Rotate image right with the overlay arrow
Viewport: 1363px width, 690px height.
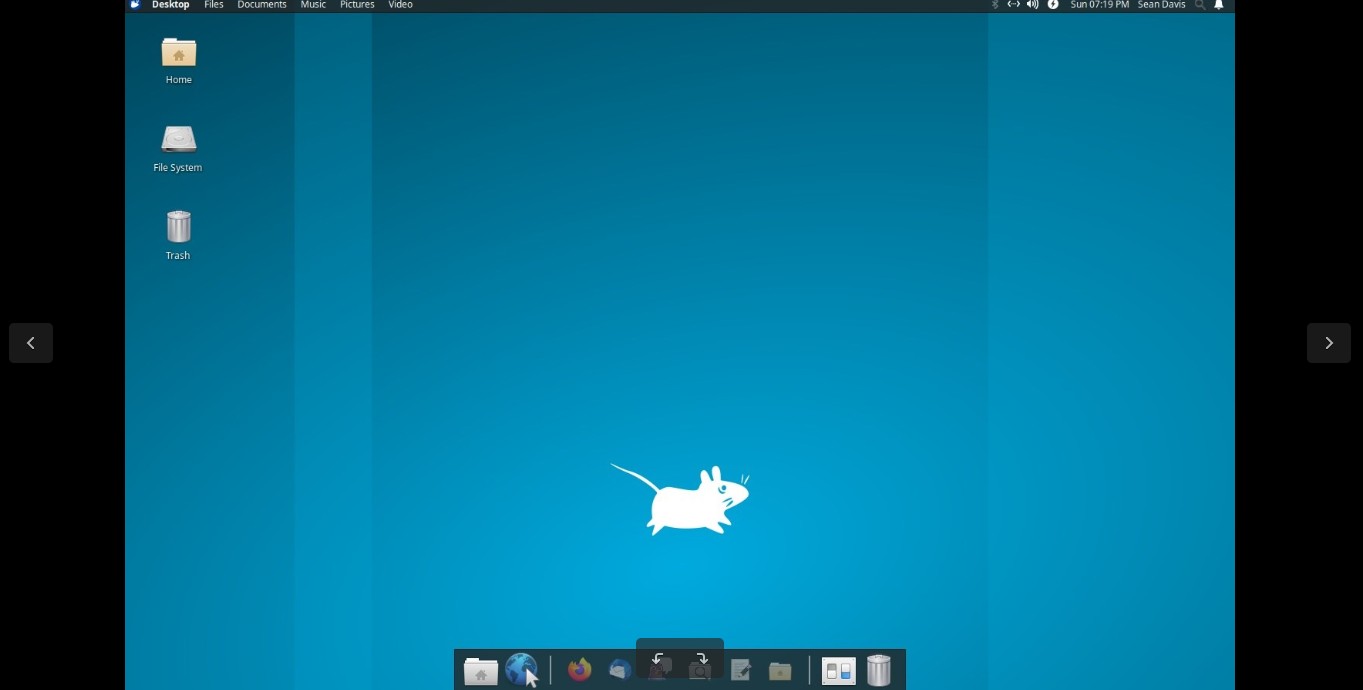pos(702,659)
